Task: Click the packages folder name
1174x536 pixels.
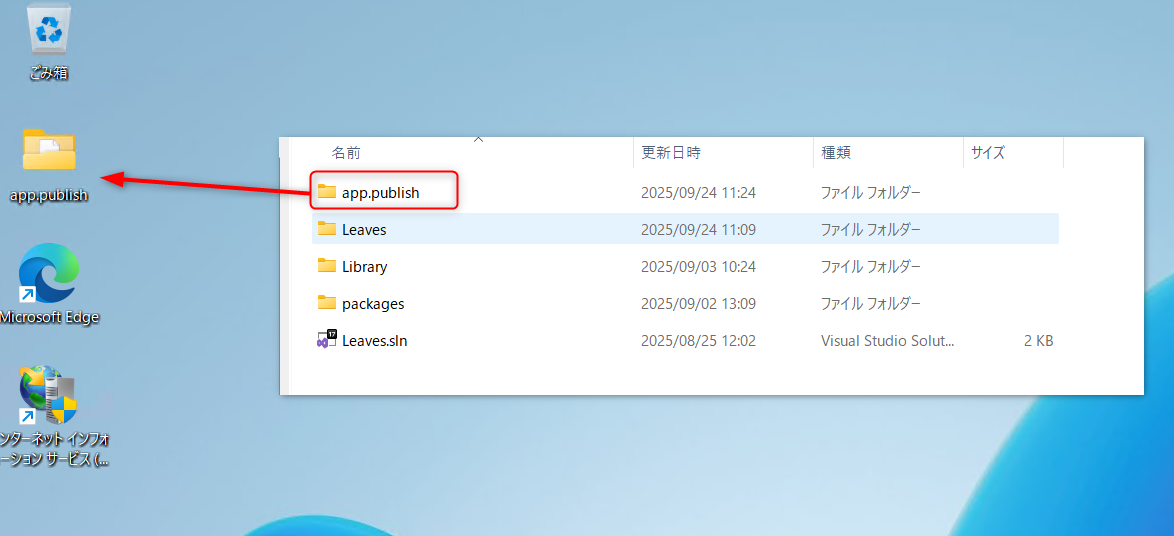Action: [373, 304]
